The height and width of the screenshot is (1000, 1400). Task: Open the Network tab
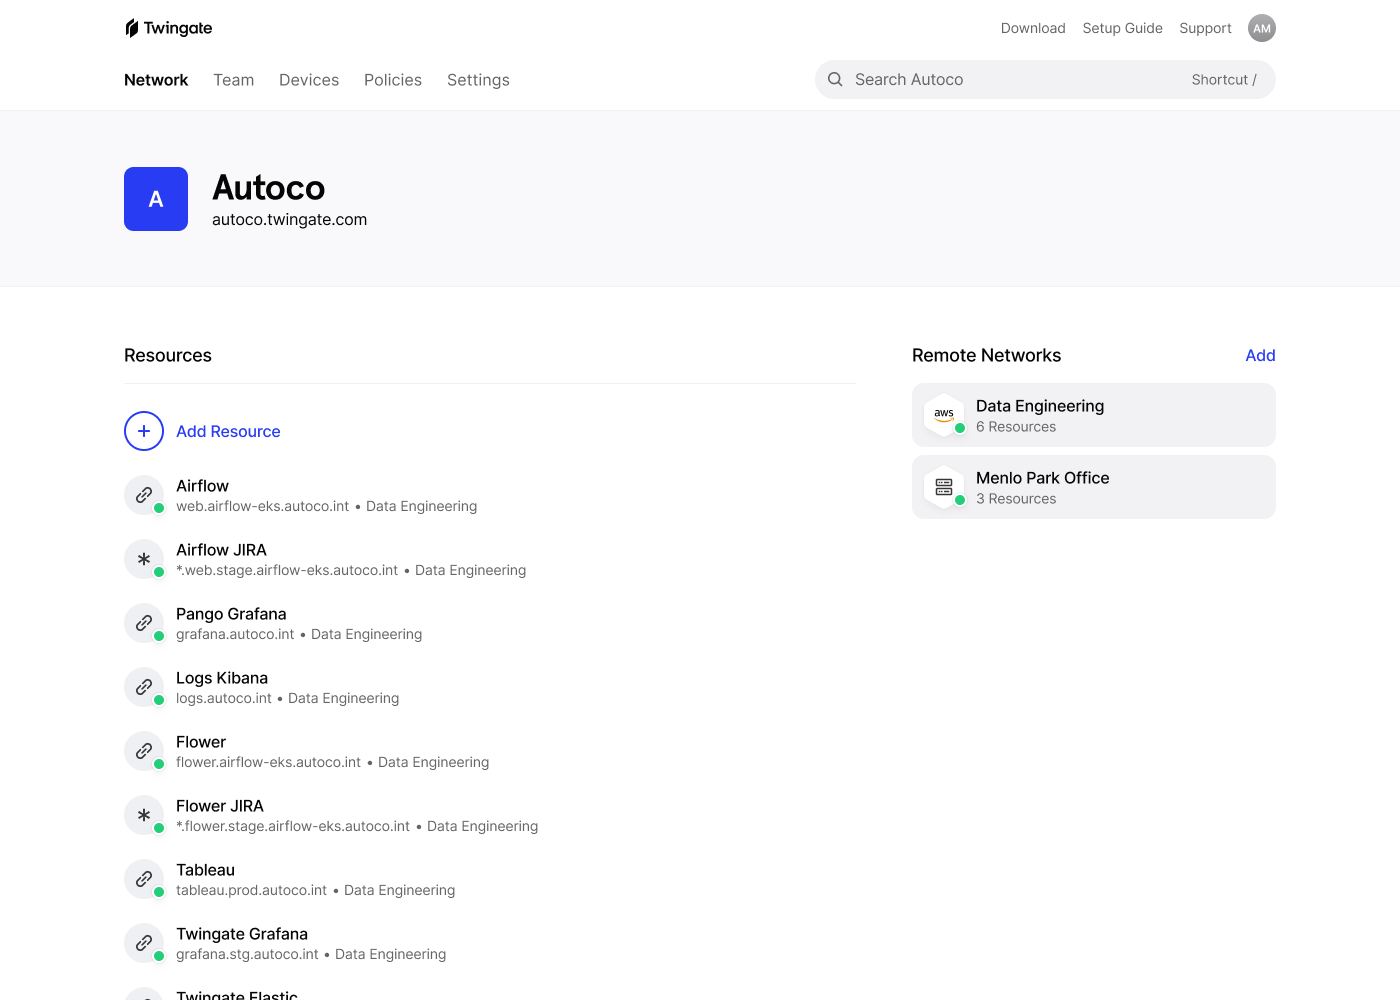(156, 80)
